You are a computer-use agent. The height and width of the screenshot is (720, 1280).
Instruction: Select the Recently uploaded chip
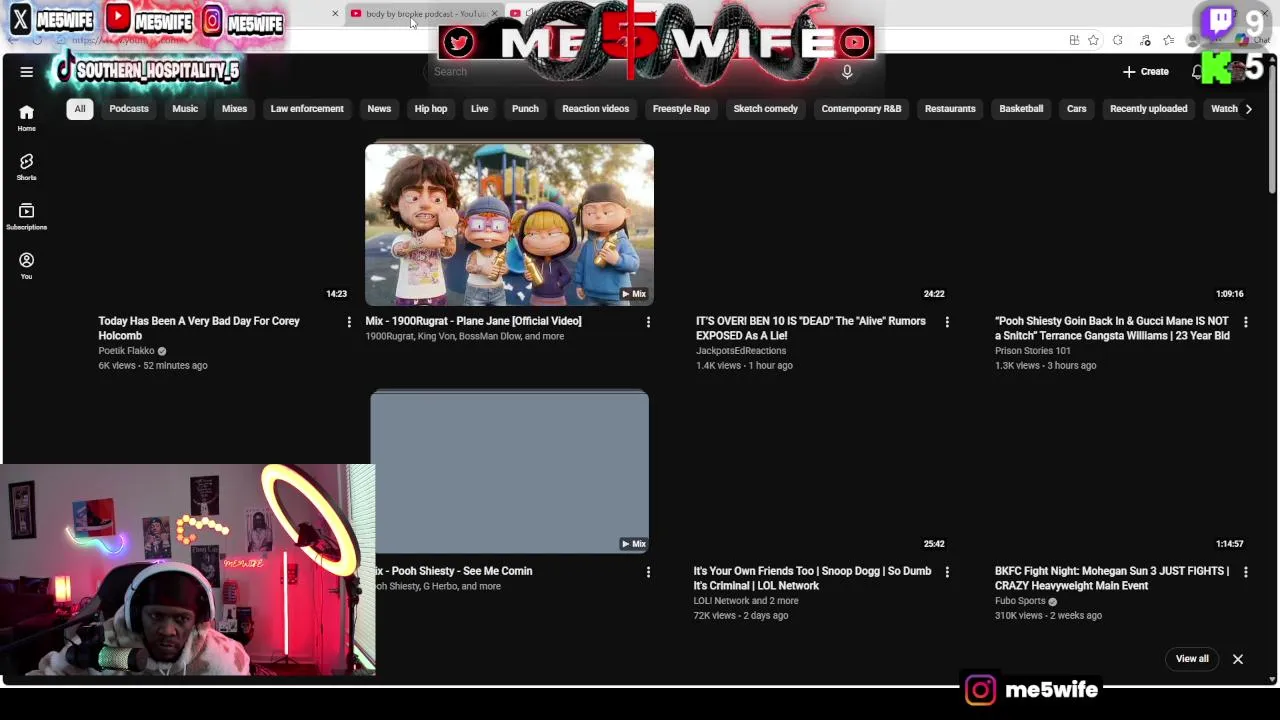point(1149,109)
